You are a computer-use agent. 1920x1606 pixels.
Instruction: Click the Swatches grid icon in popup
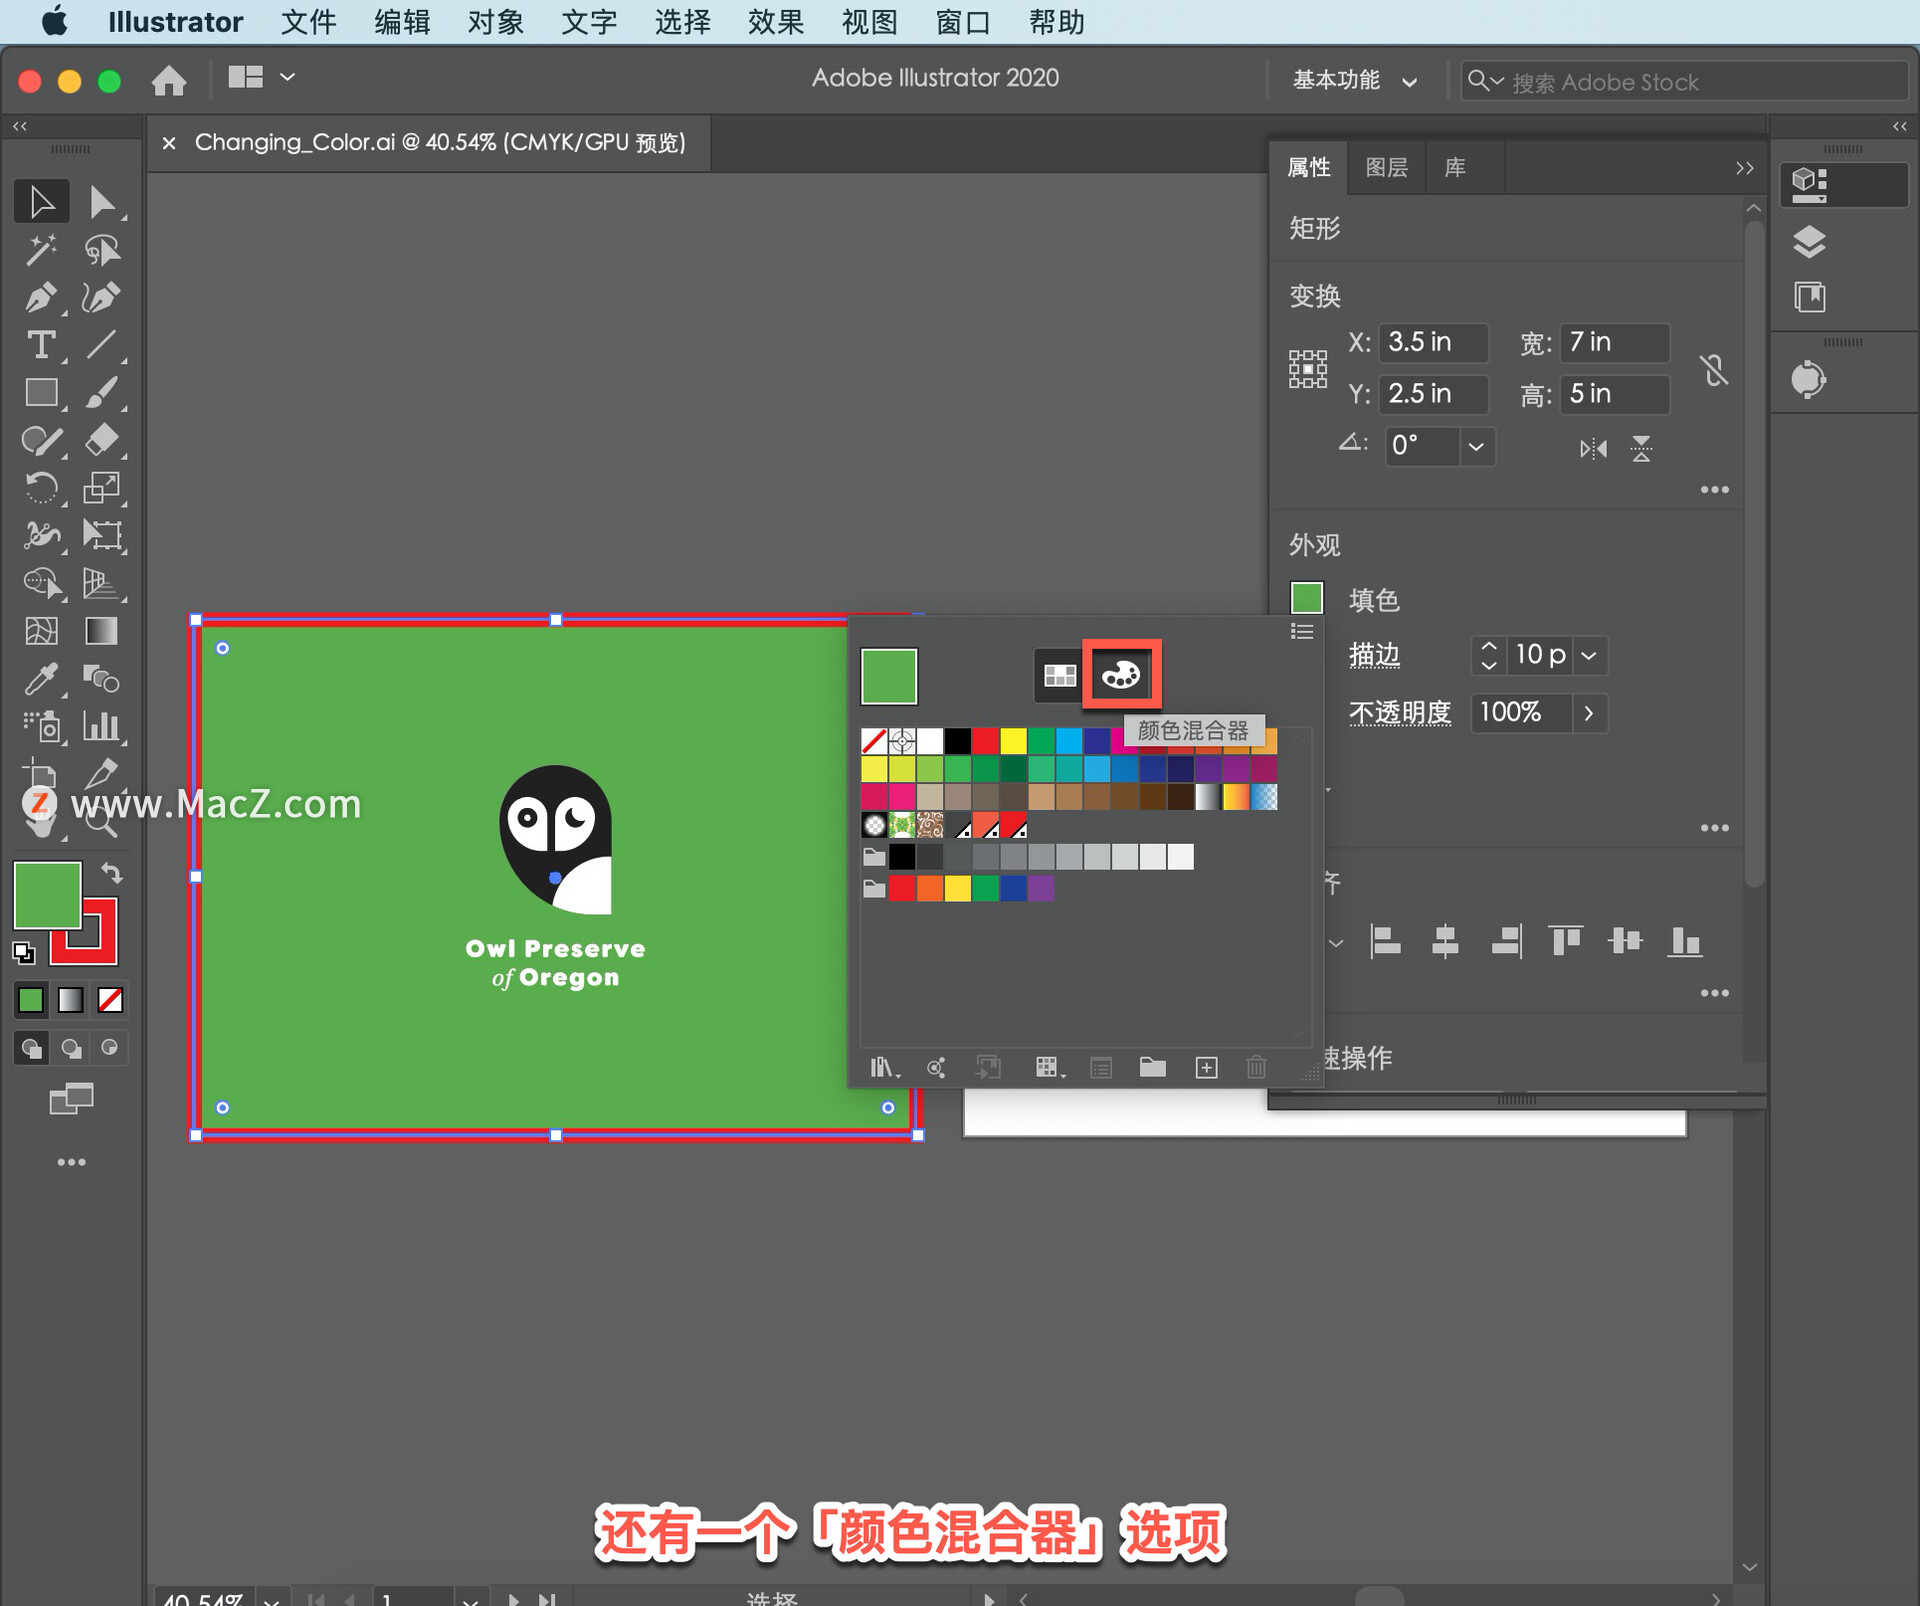pos(1059,675)
